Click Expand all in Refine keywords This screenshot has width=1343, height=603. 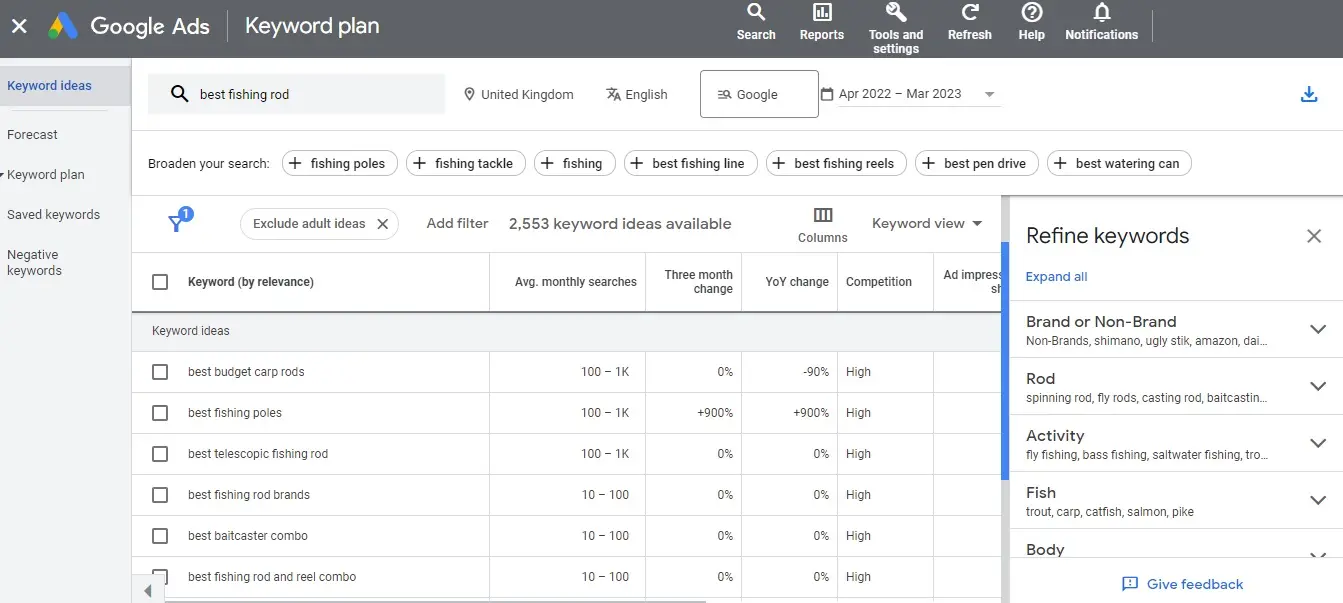point(1056,277)
